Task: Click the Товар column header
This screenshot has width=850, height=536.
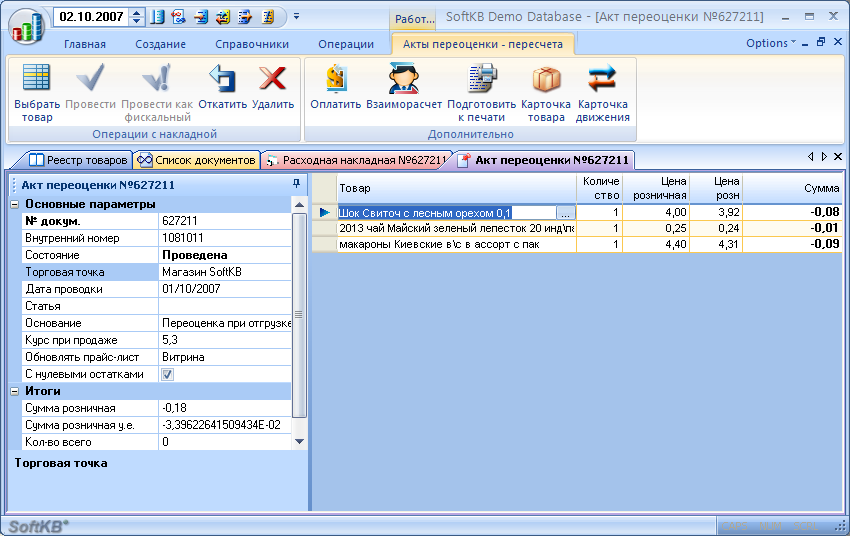Action: pos(456,189)
